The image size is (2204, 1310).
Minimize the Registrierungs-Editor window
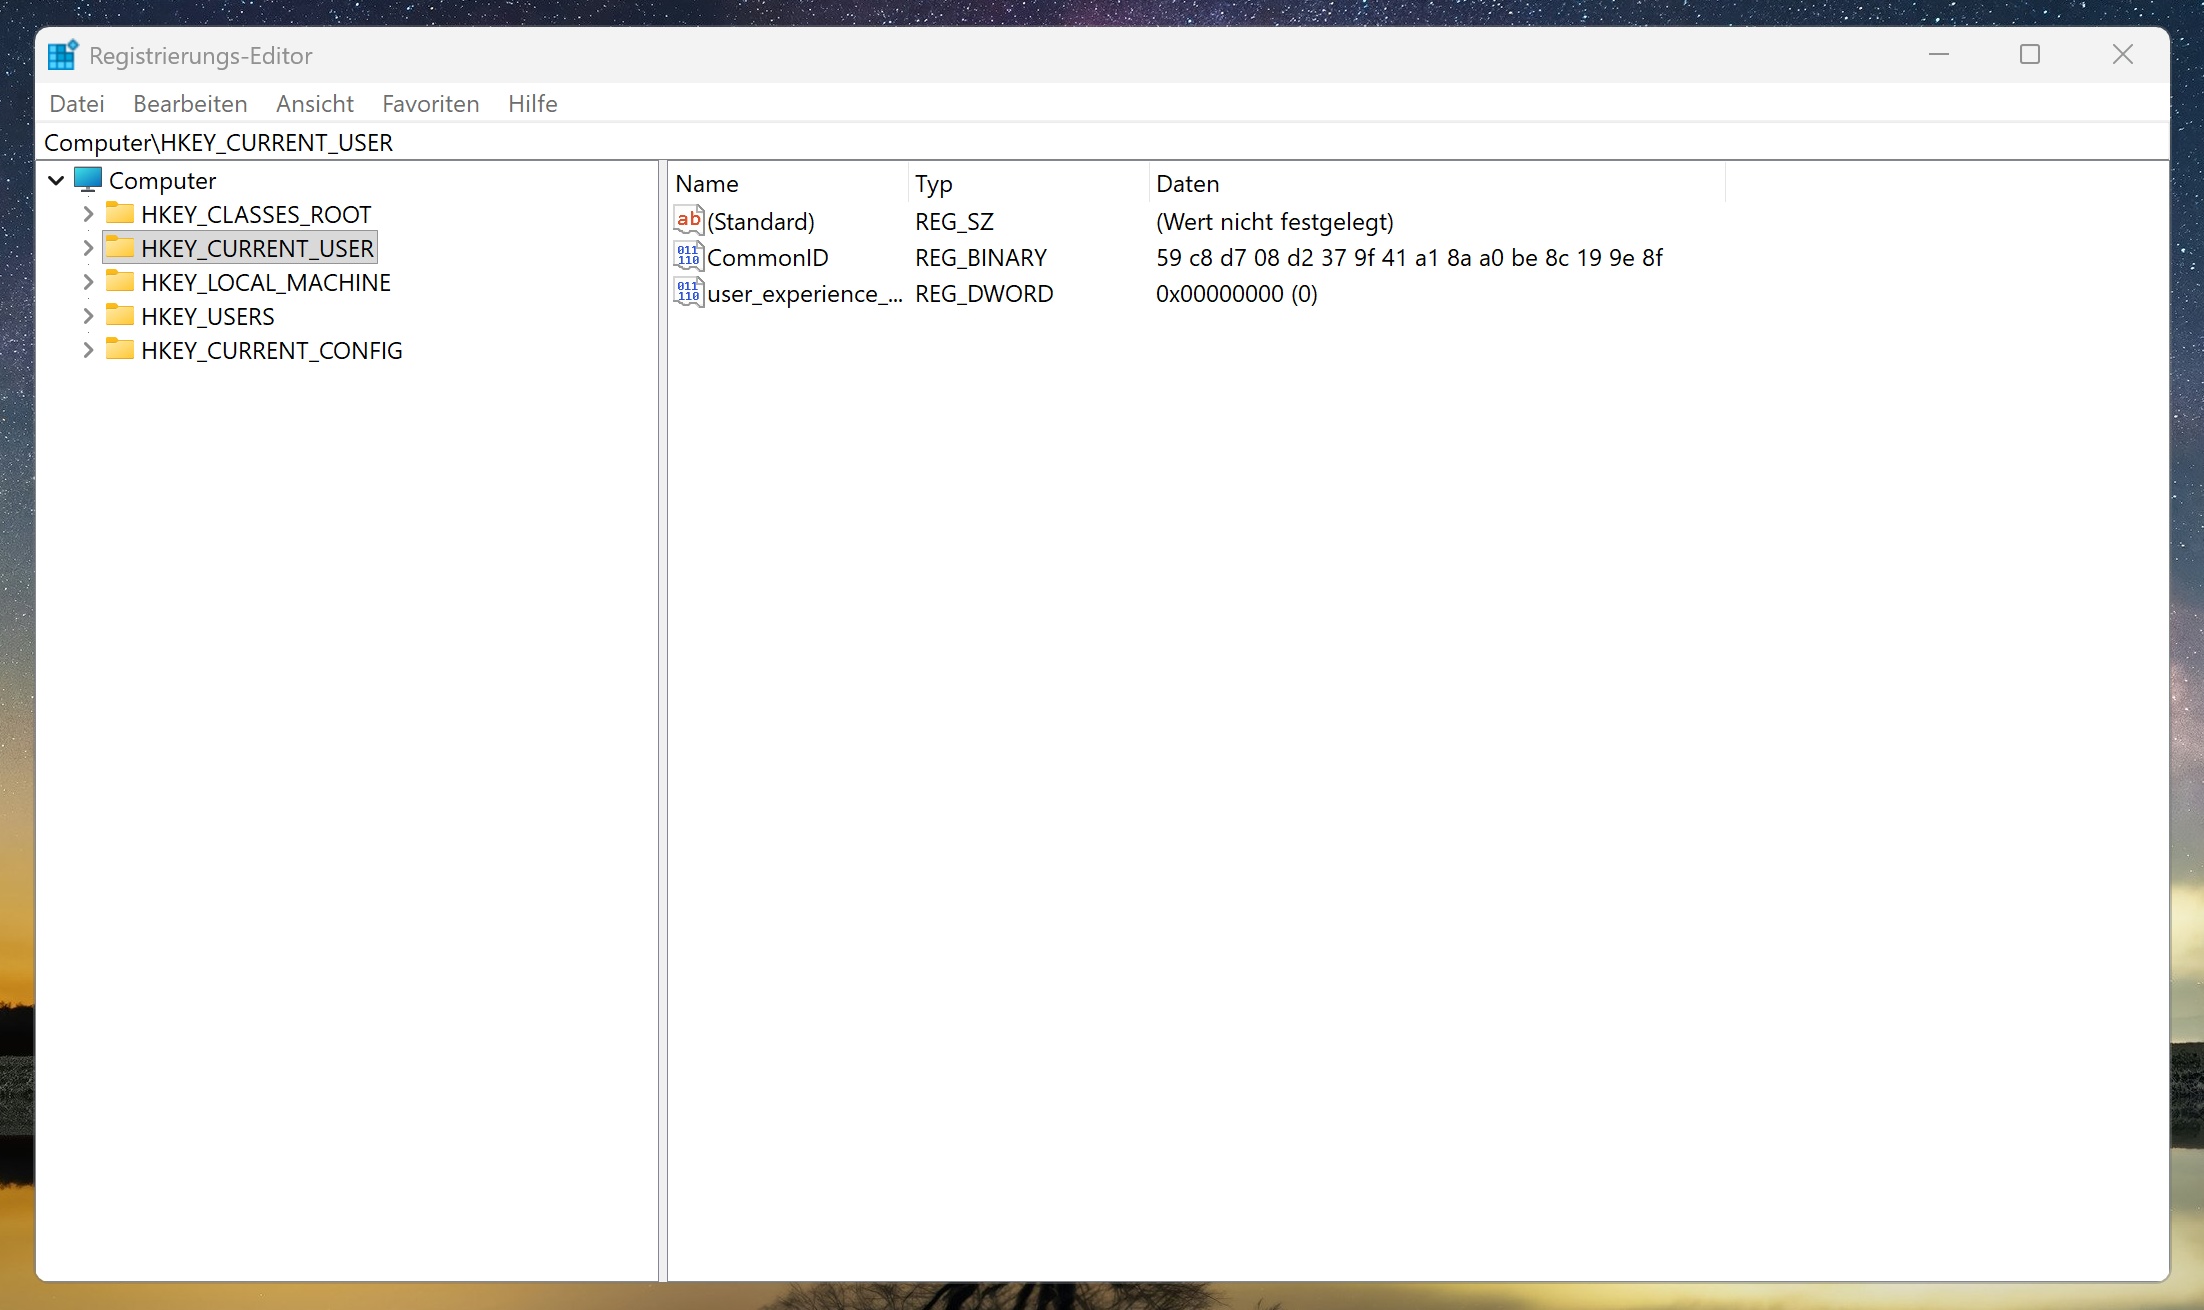pyautogui.click(x=1939, y=54)
